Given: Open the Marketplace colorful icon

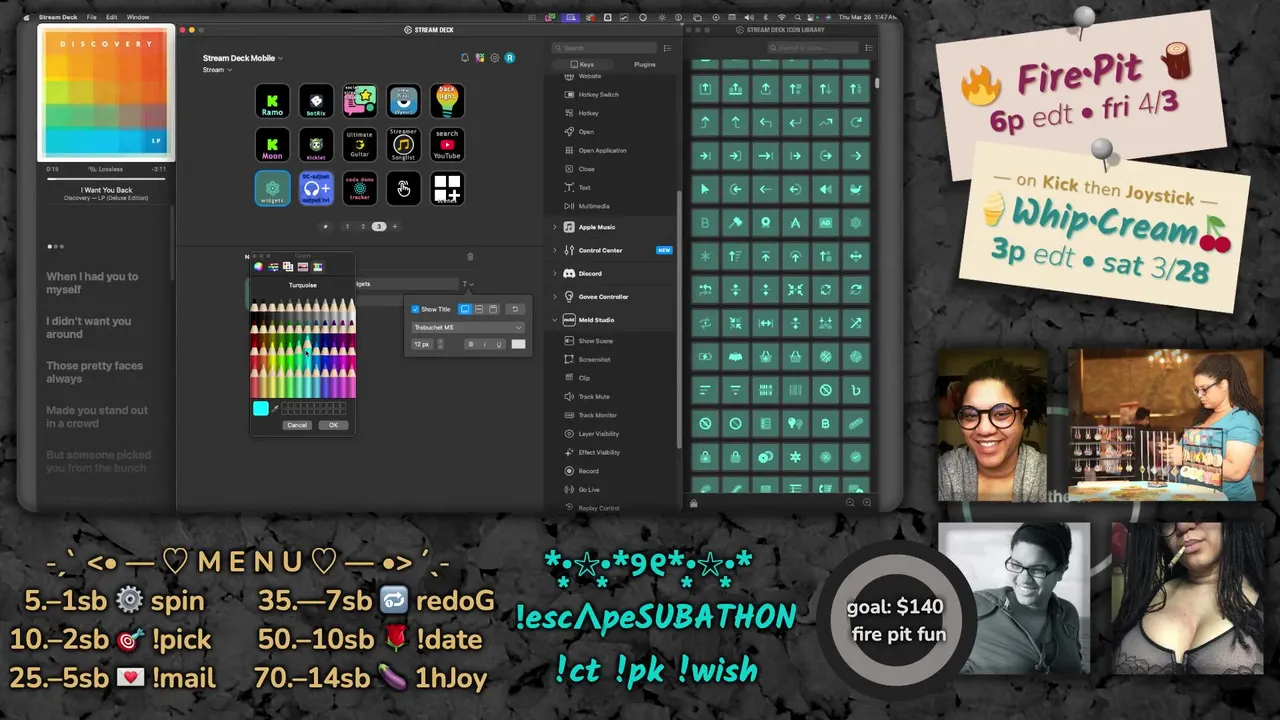Looking at the screenshot, I should pos(479,58).
